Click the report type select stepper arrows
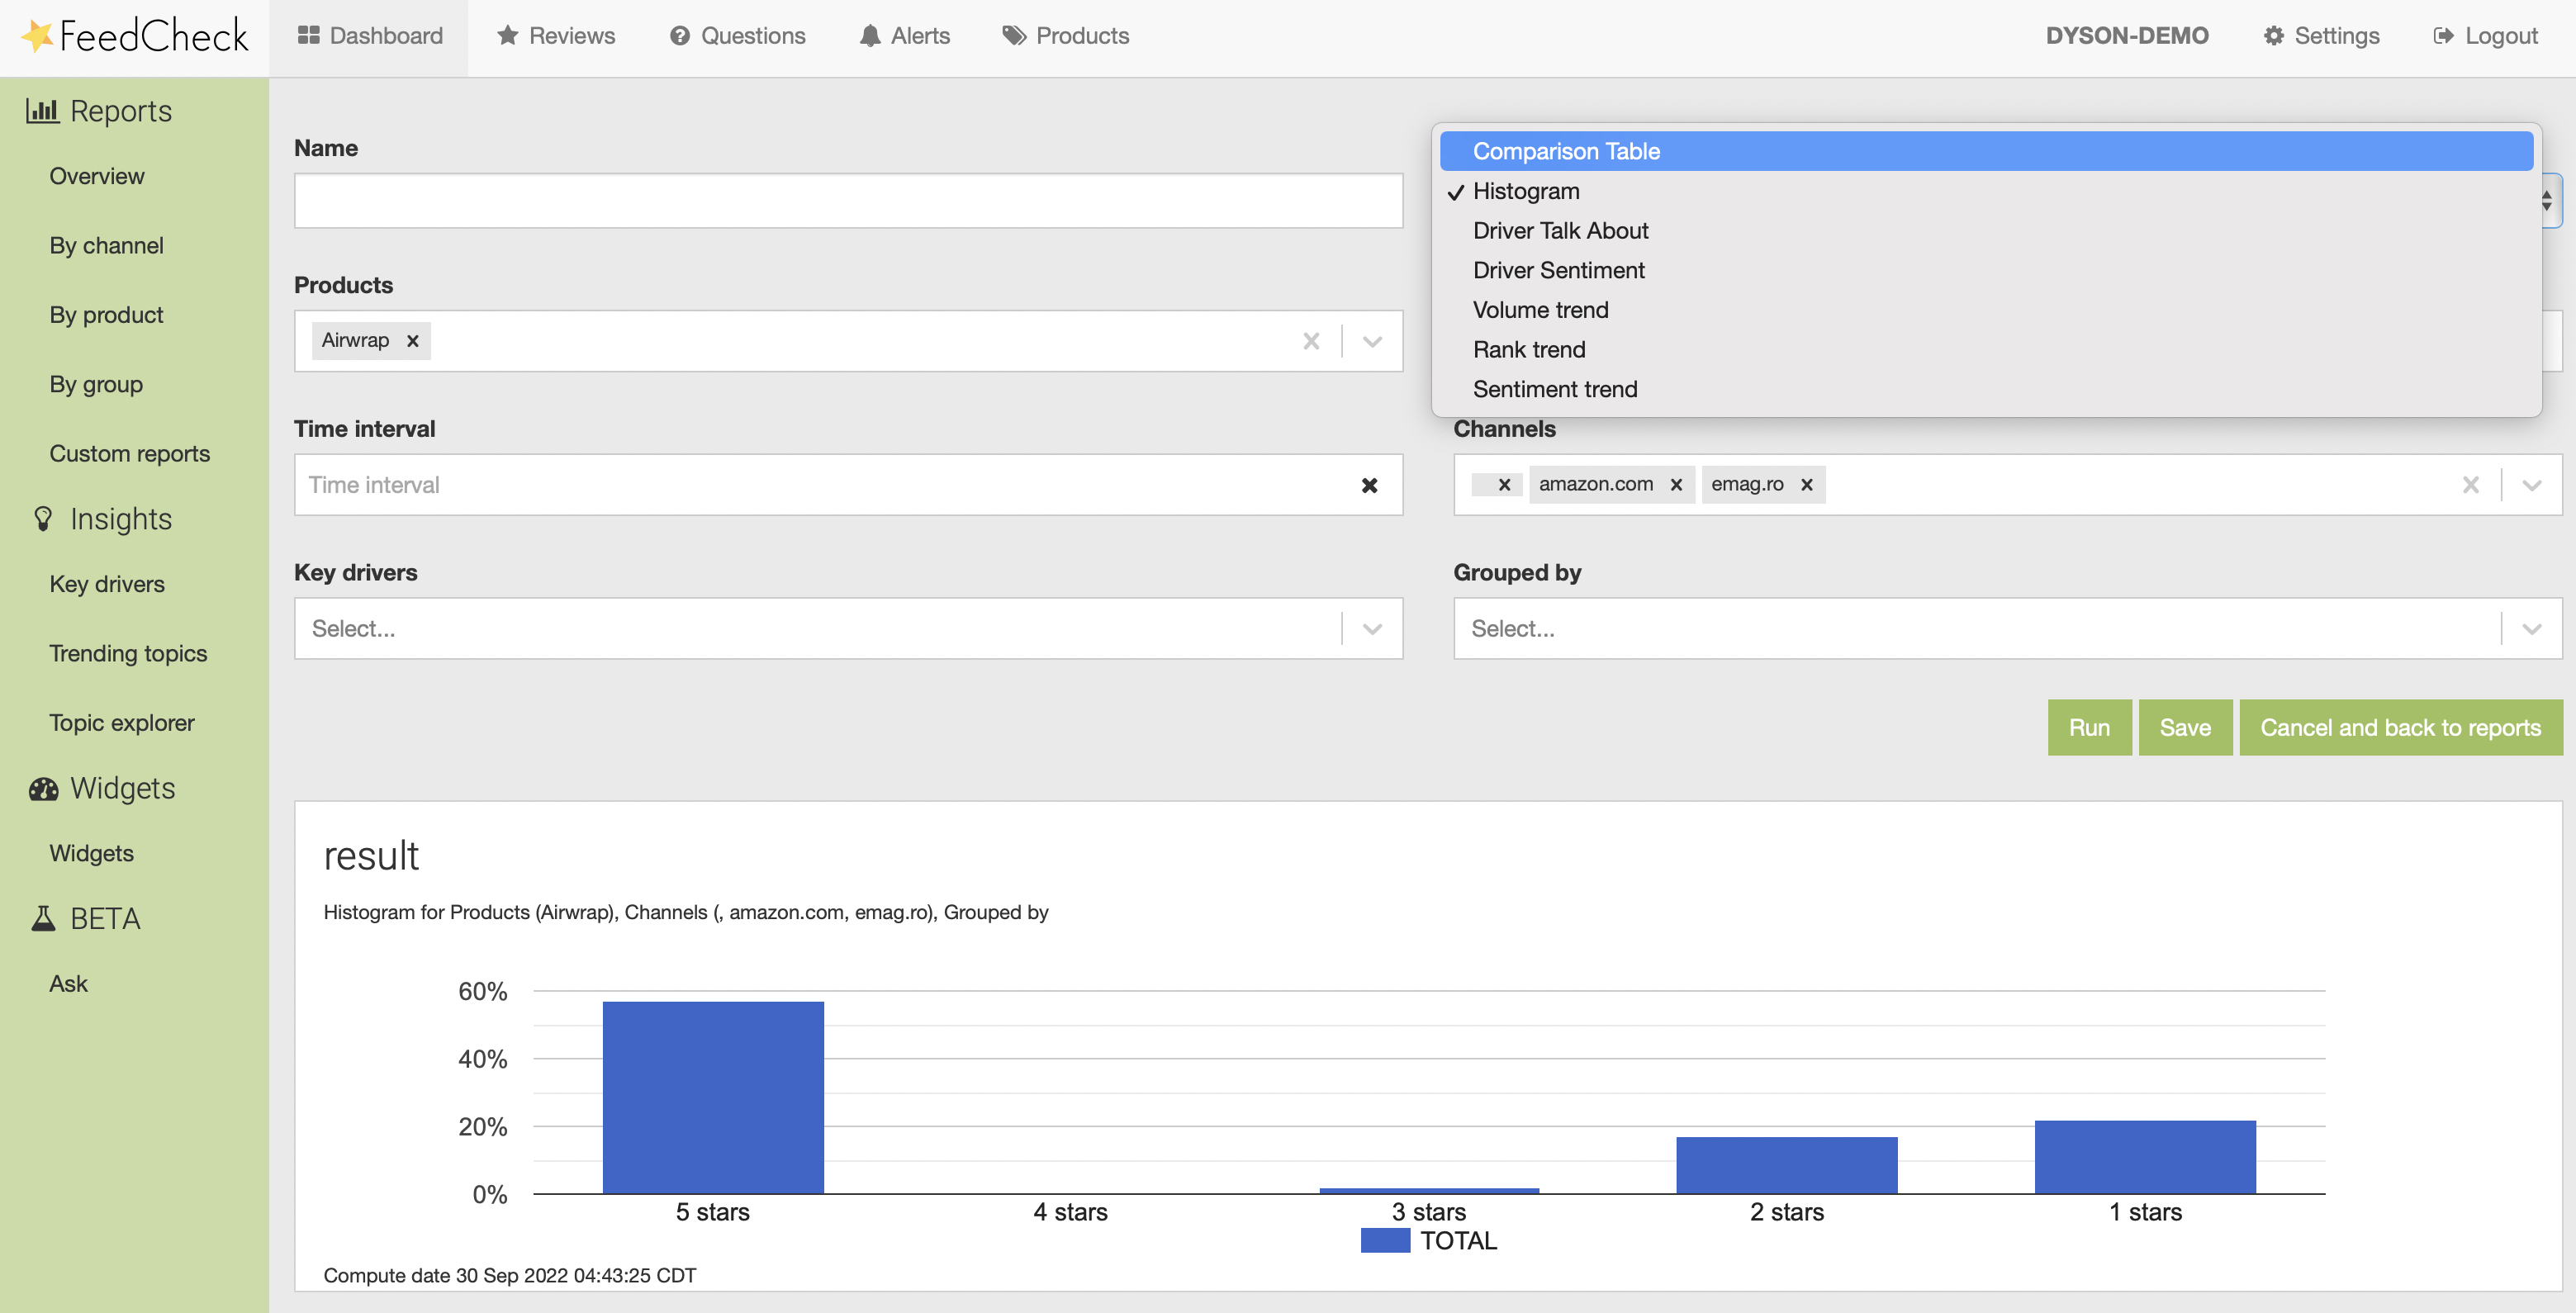The image size is (2576, 1313). (2547, 201)
